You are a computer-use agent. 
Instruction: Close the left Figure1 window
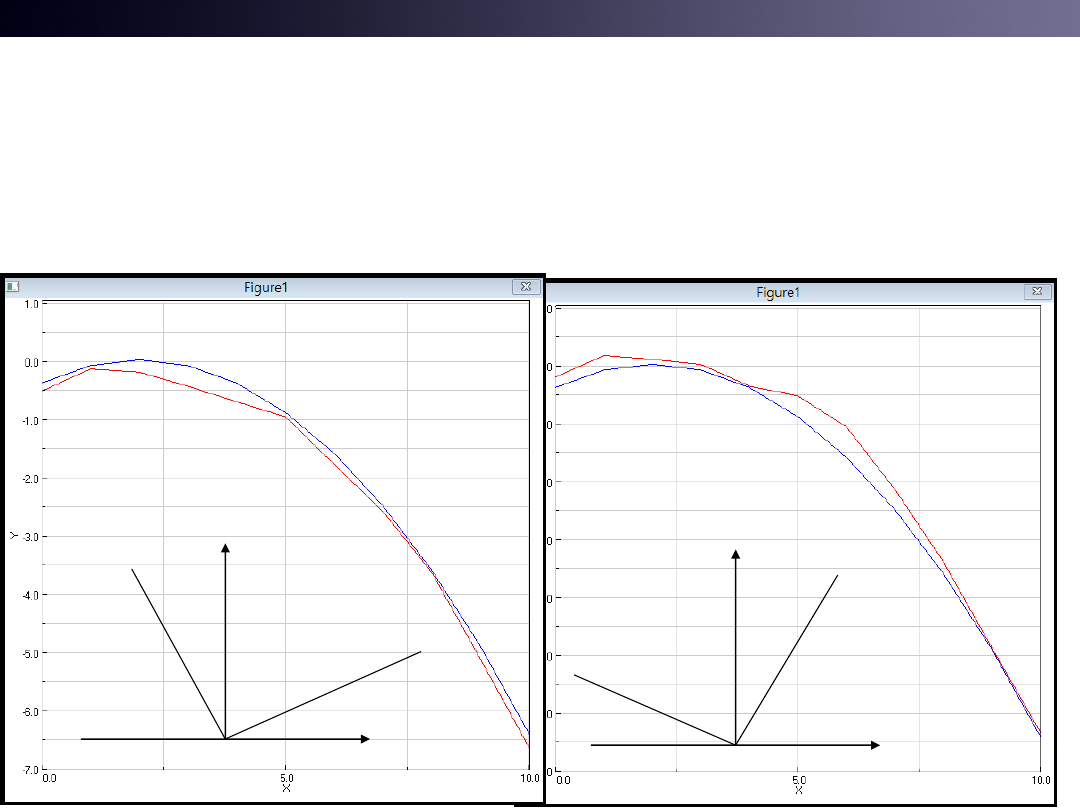[526, 287]
